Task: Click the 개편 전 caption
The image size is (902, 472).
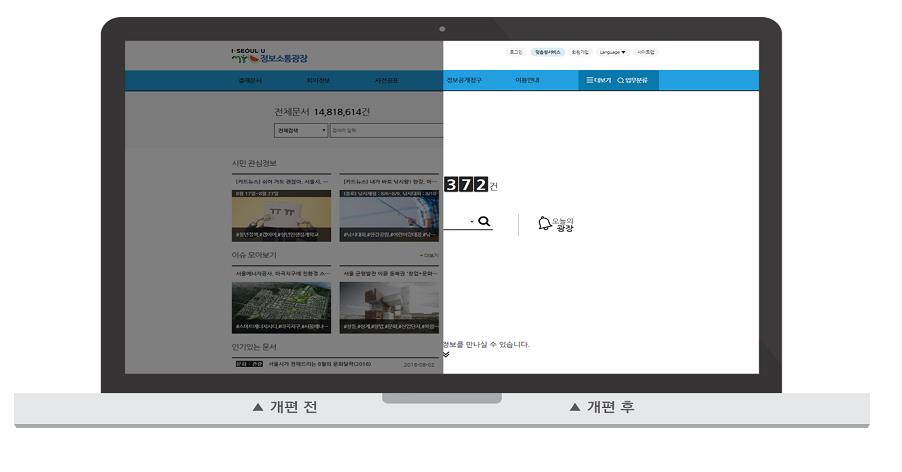Action: coord(285,407)
